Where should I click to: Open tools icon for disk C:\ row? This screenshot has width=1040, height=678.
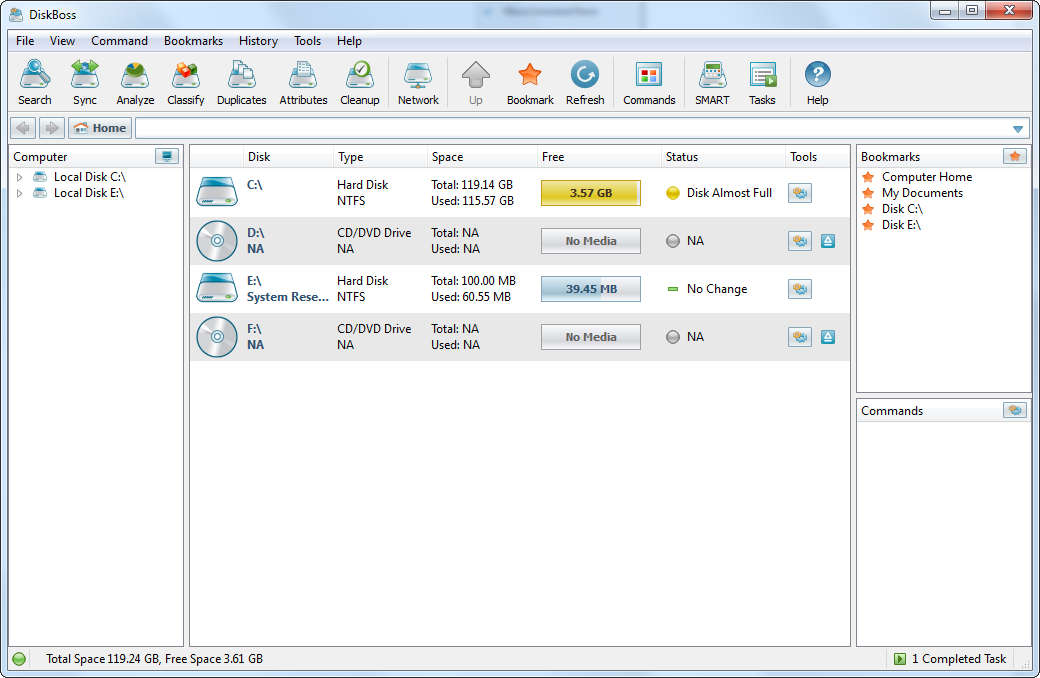tap(800, 193)
